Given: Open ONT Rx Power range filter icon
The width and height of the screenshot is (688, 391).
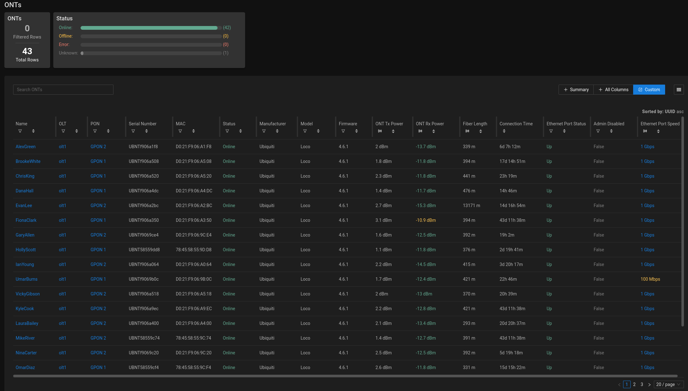Looking at the screenshot, I should click(420, 131).
